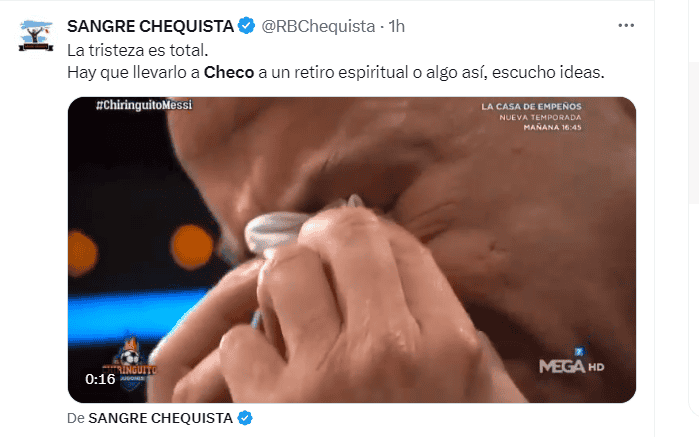Open the @RBChequista handle link
This screenshot has width=699, height=437.
pyautogui.click(x=318, y=26)
